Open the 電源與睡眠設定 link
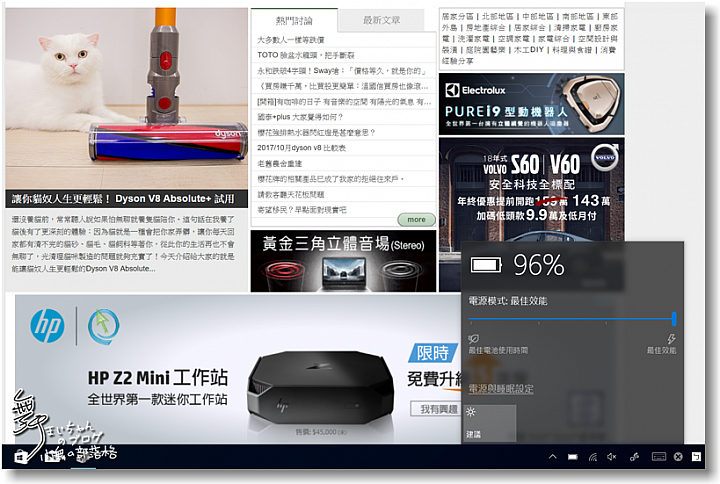The image size is (720, 484). (501, 389)
